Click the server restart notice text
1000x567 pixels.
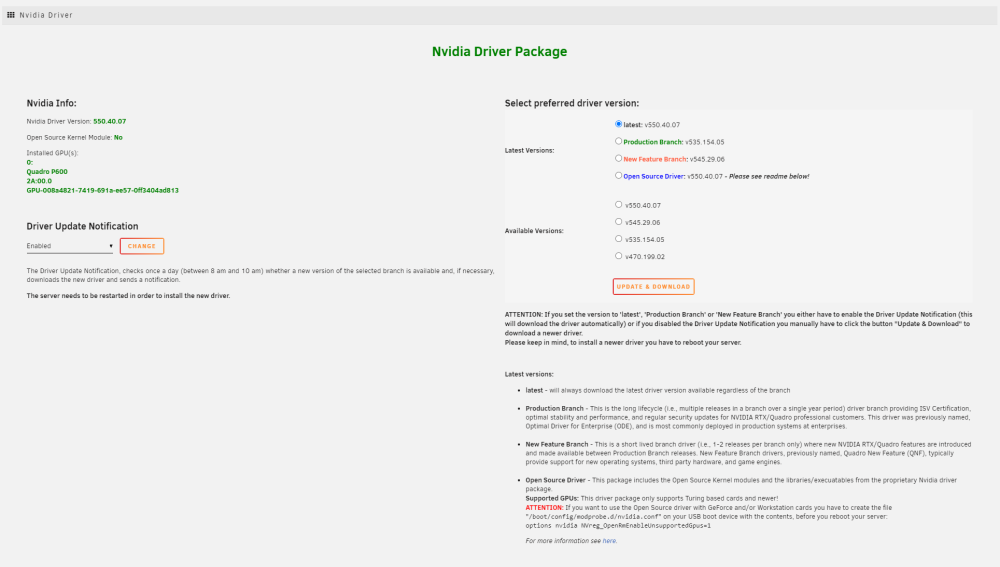point(128,296)
